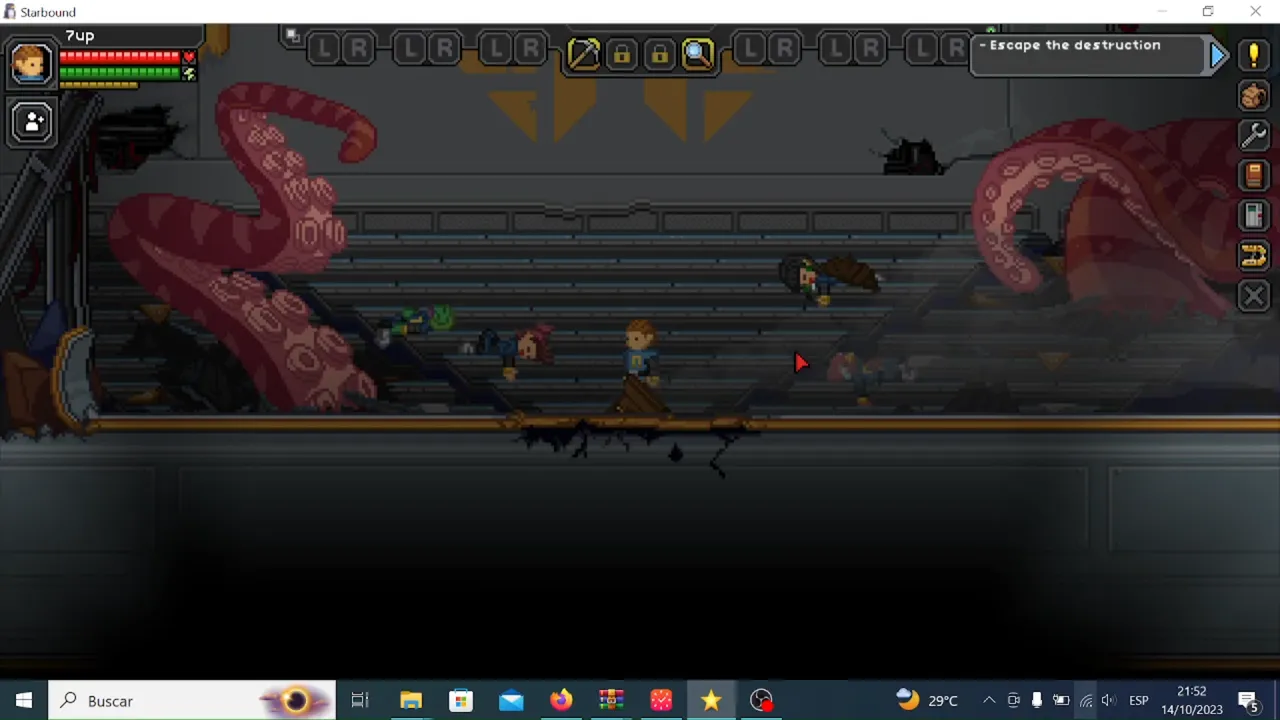Click the locked slot beside Inspect tool
This screenshot has width=1280, height=720.
[x=660, y=54]
